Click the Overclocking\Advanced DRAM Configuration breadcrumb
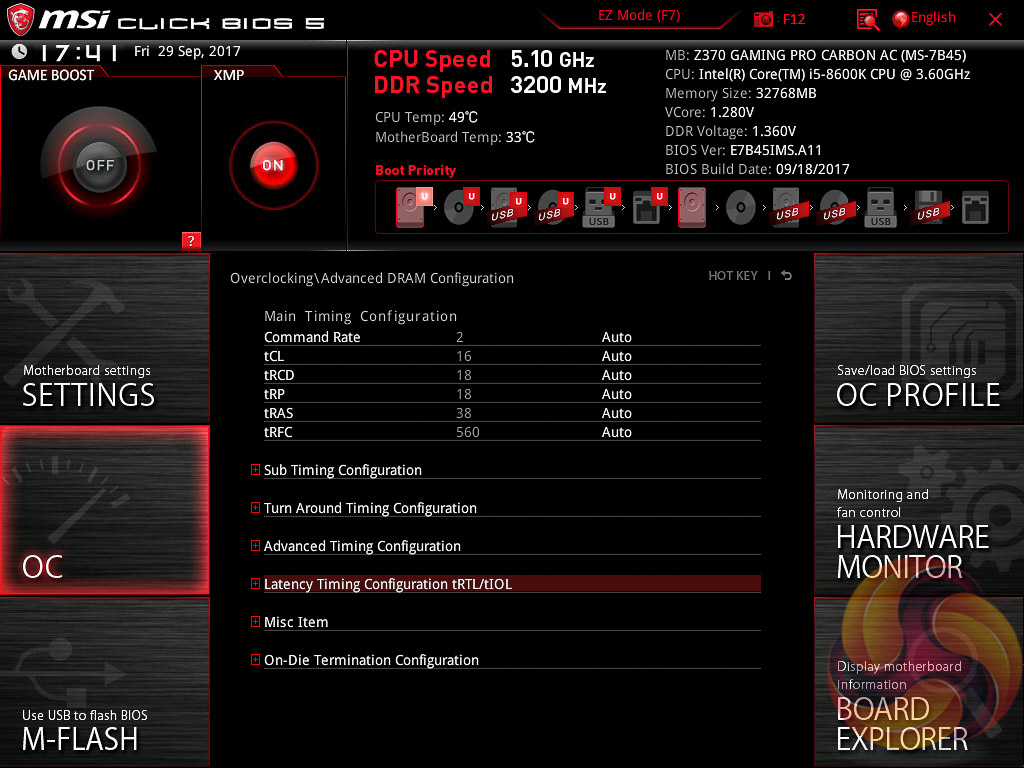The height and width of the screenshot is (768, 1024). [372, 278]
